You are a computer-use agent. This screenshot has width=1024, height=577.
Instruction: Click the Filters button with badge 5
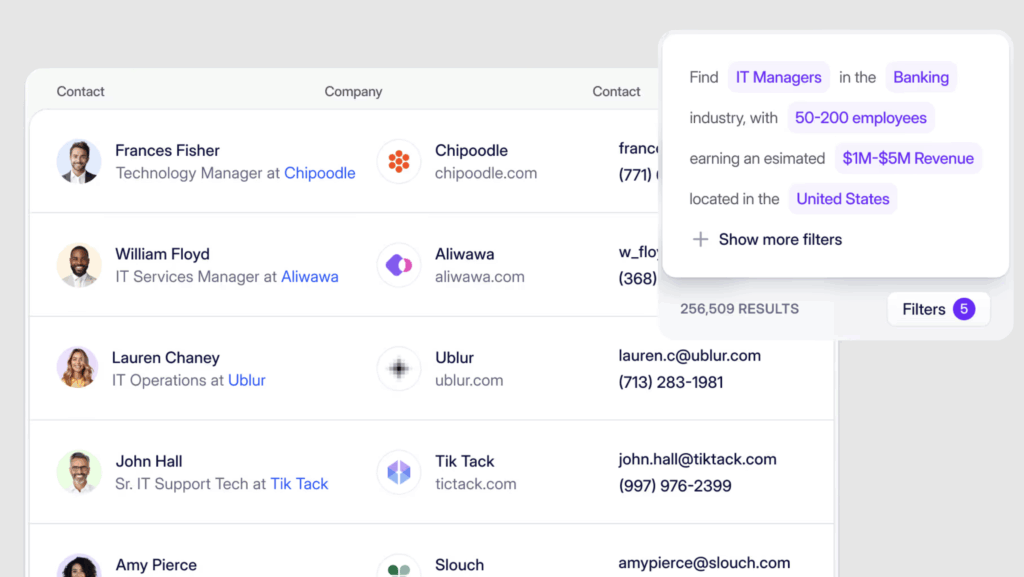click(938, 309)
